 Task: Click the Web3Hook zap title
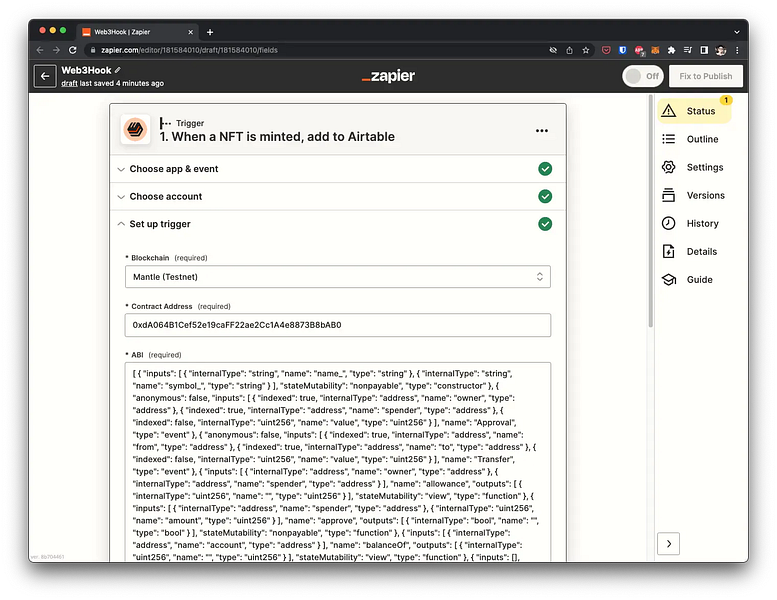coord(86,70)
